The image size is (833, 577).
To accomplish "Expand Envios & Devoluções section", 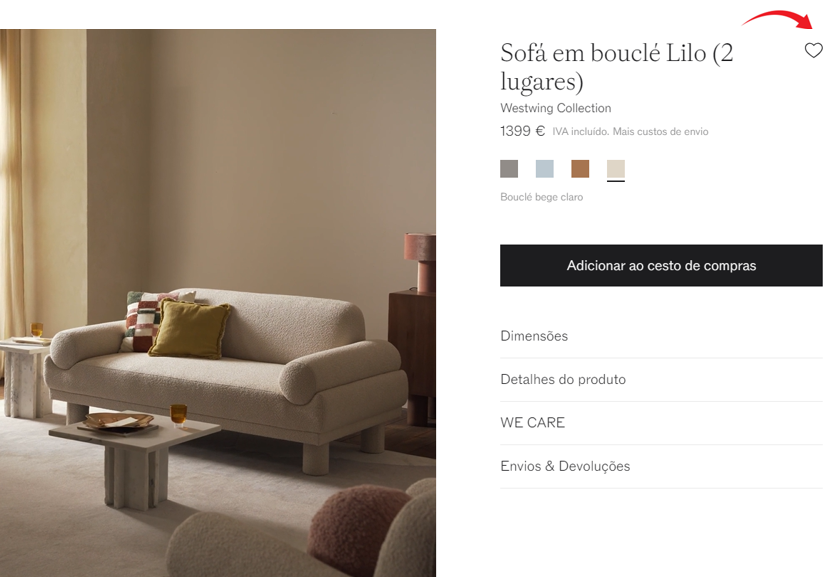I will click(661, 466).
